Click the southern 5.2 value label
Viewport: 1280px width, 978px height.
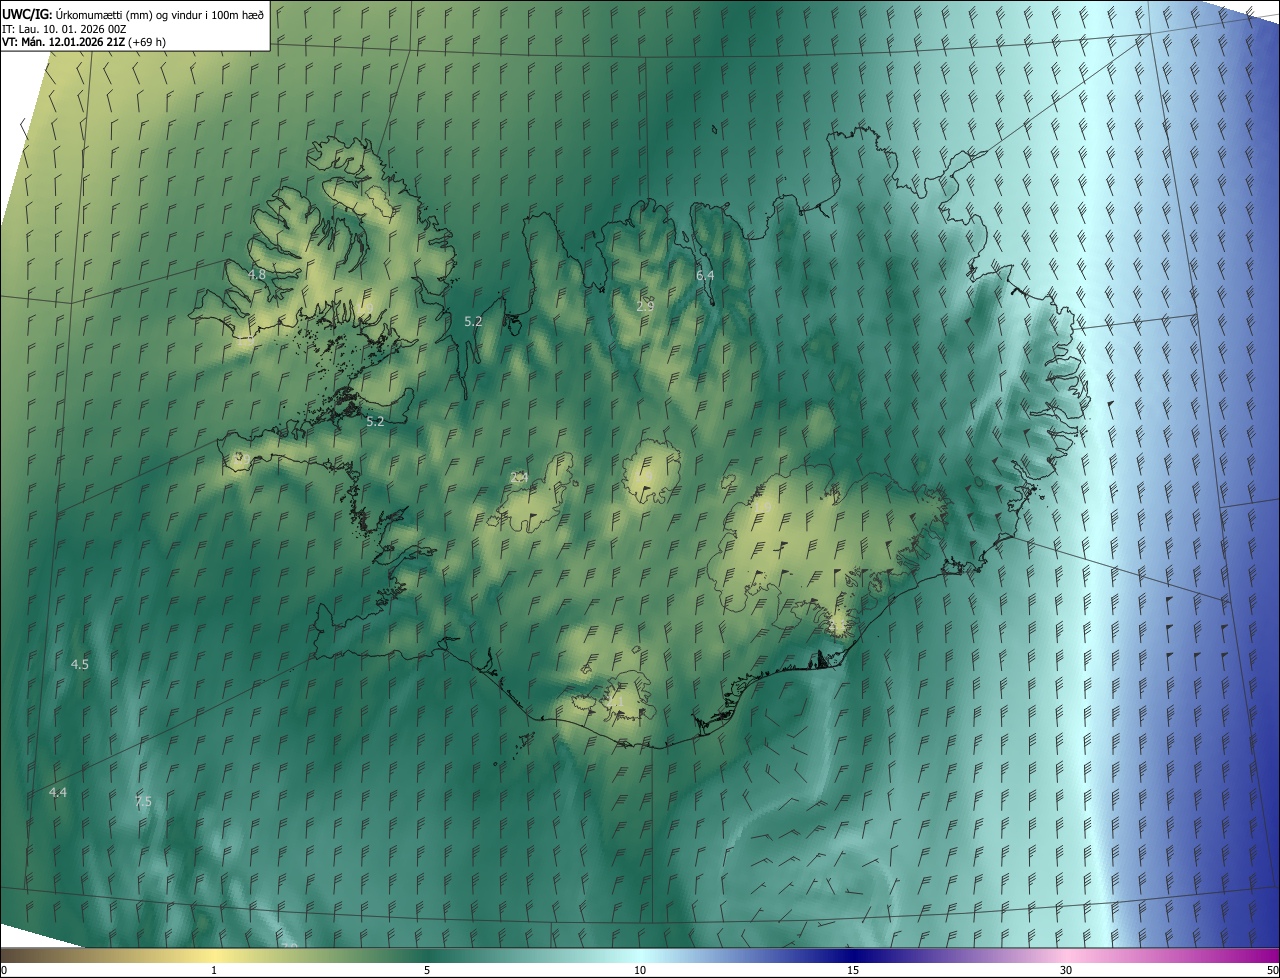375,421
